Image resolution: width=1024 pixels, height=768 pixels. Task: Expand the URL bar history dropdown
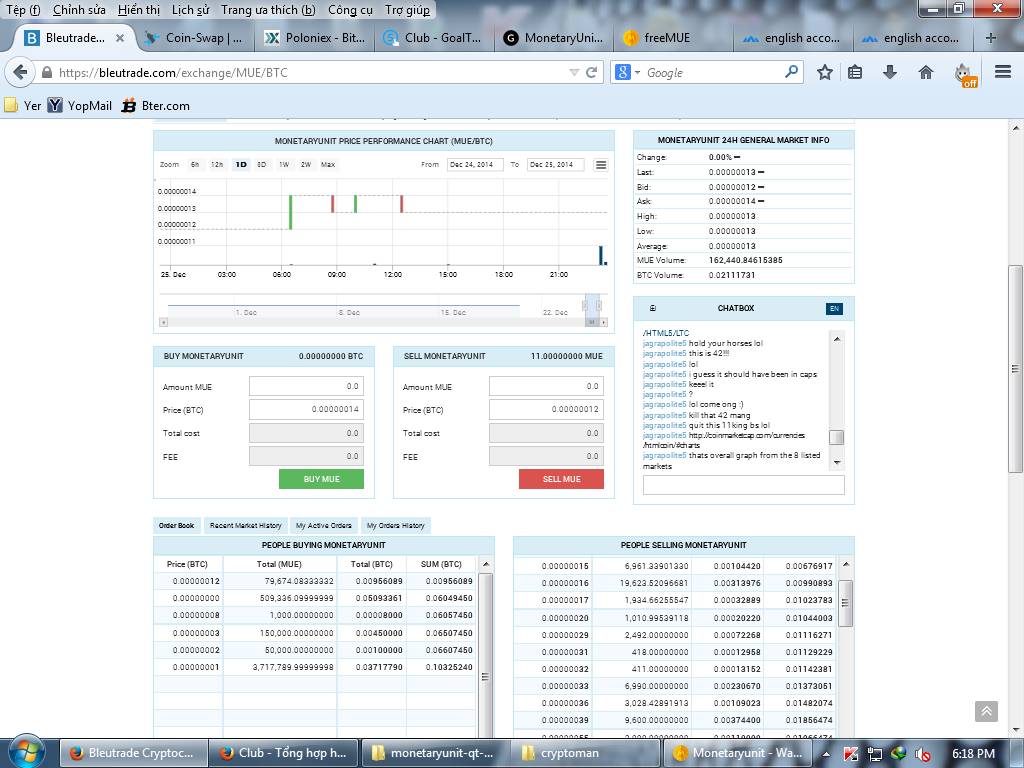click(x=573, y=72)
